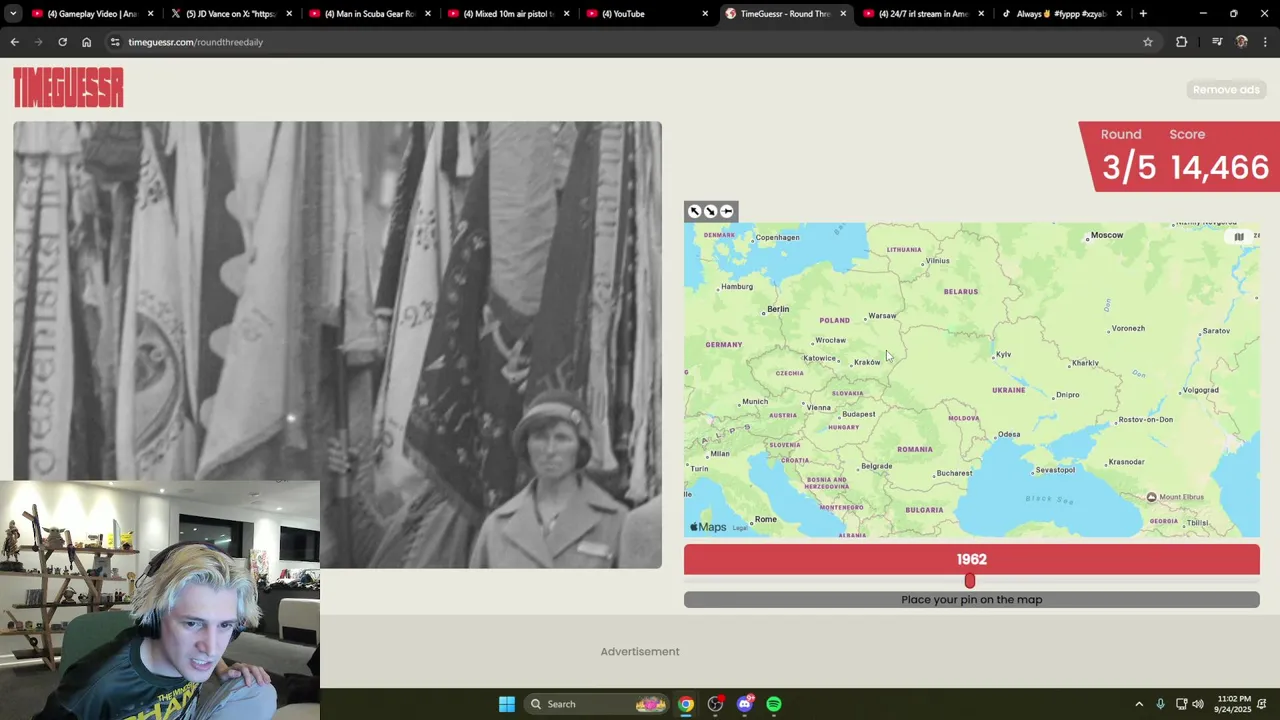Viewport: 1280px width, 720px height.
Task: Place pin on Moscow on the map
Action: [x=1107, y=235]
